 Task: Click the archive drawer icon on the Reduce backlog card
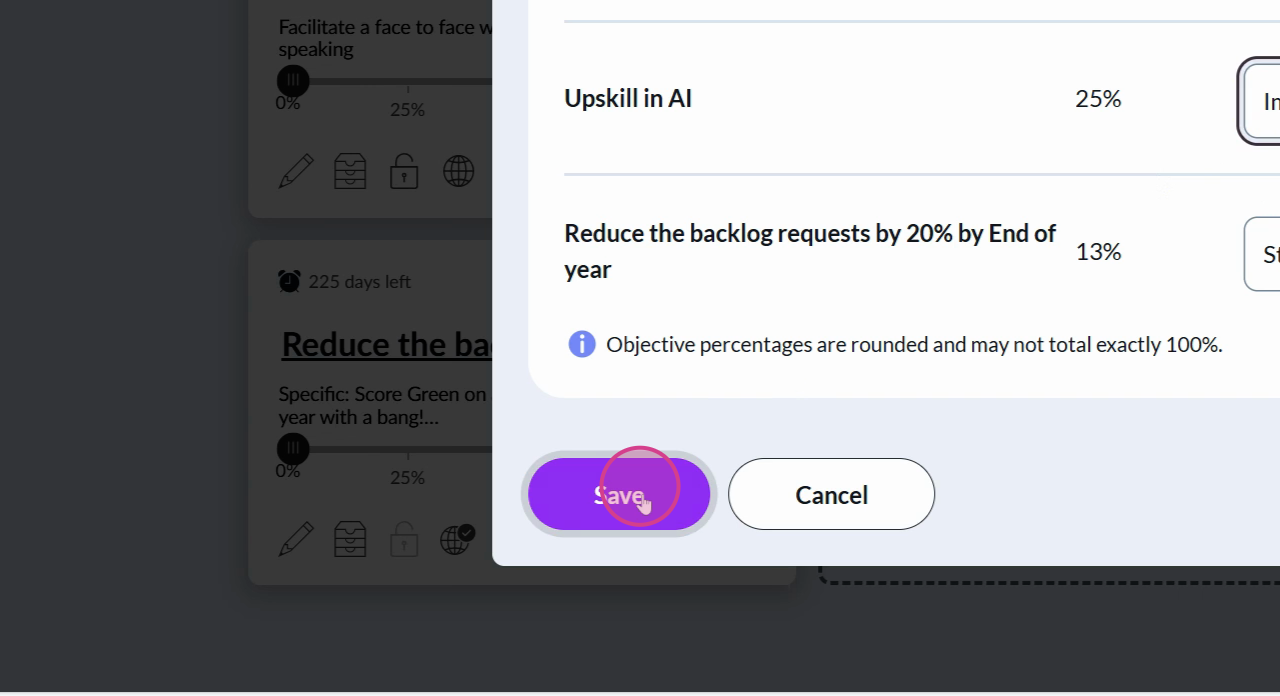[350, 539]
